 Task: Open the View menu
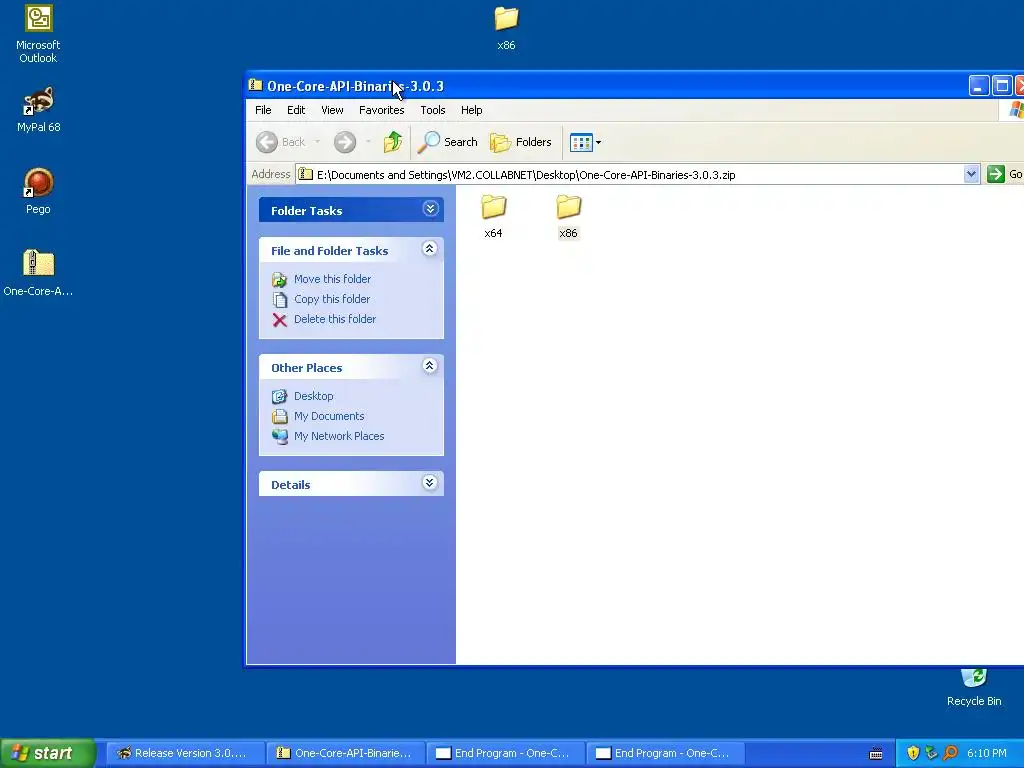[332, 110]
